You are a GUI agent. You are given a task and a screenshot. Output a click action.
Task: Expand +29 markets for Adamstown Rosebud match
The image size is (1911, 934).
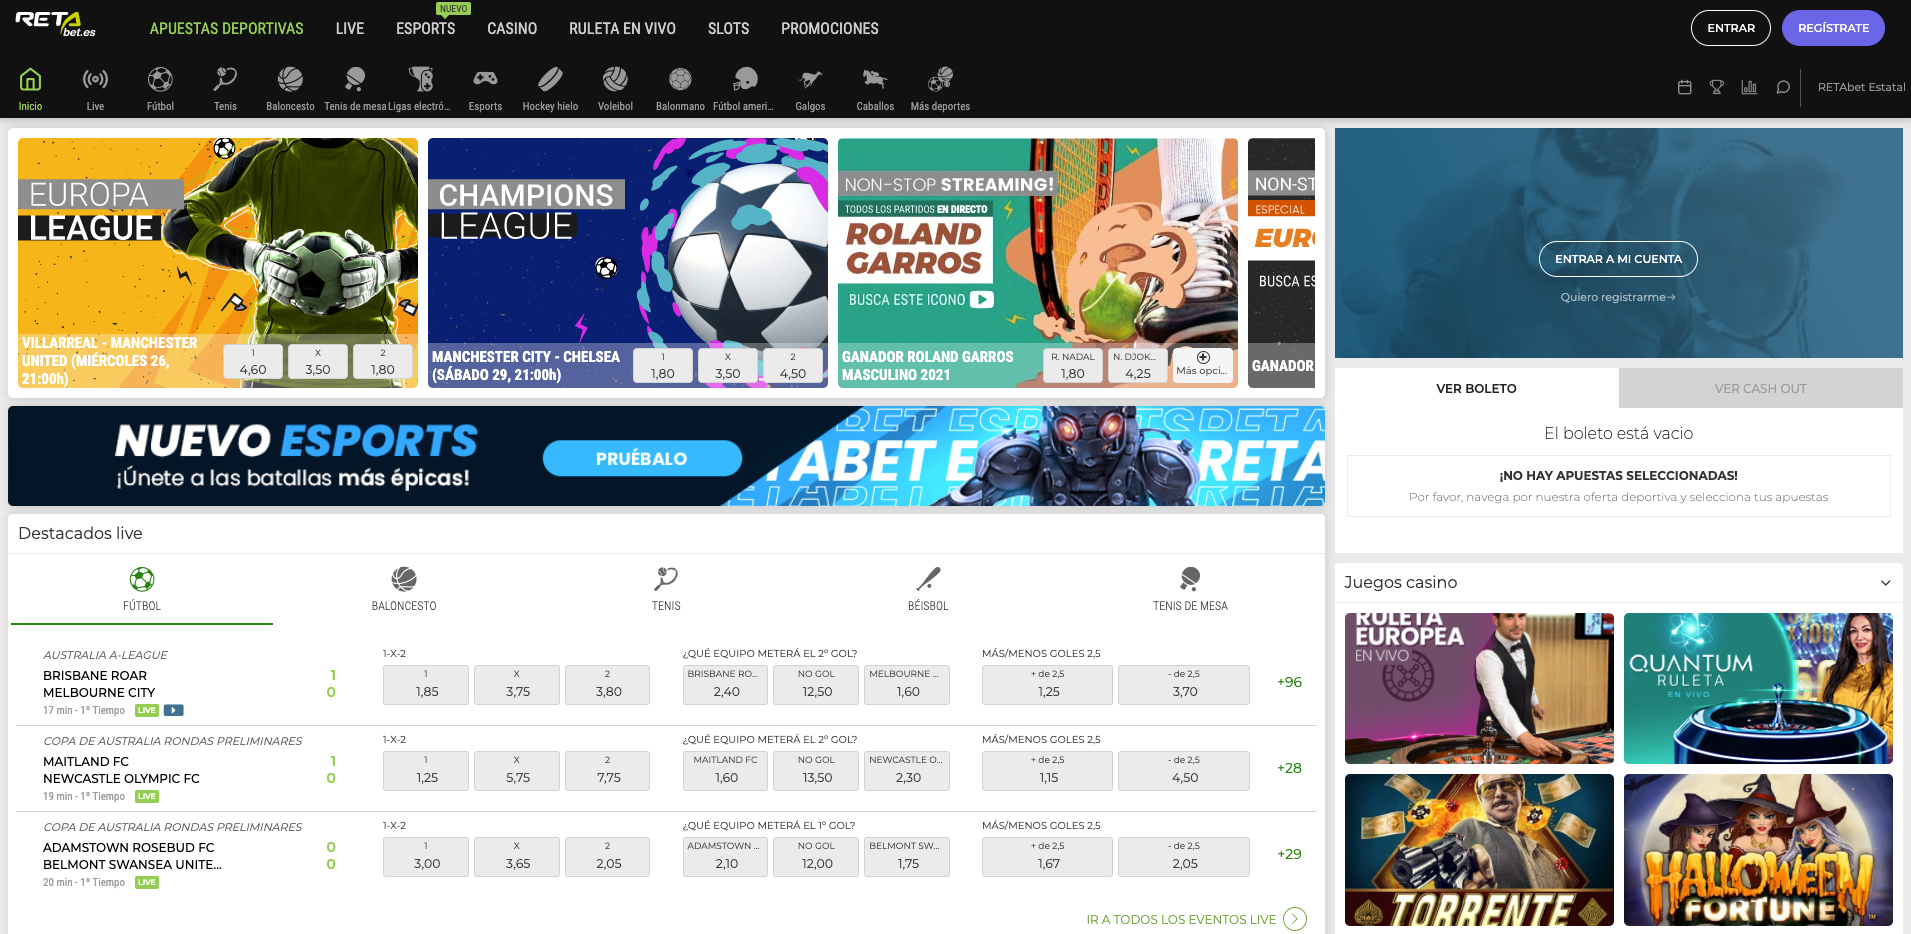pos(1289,854)
